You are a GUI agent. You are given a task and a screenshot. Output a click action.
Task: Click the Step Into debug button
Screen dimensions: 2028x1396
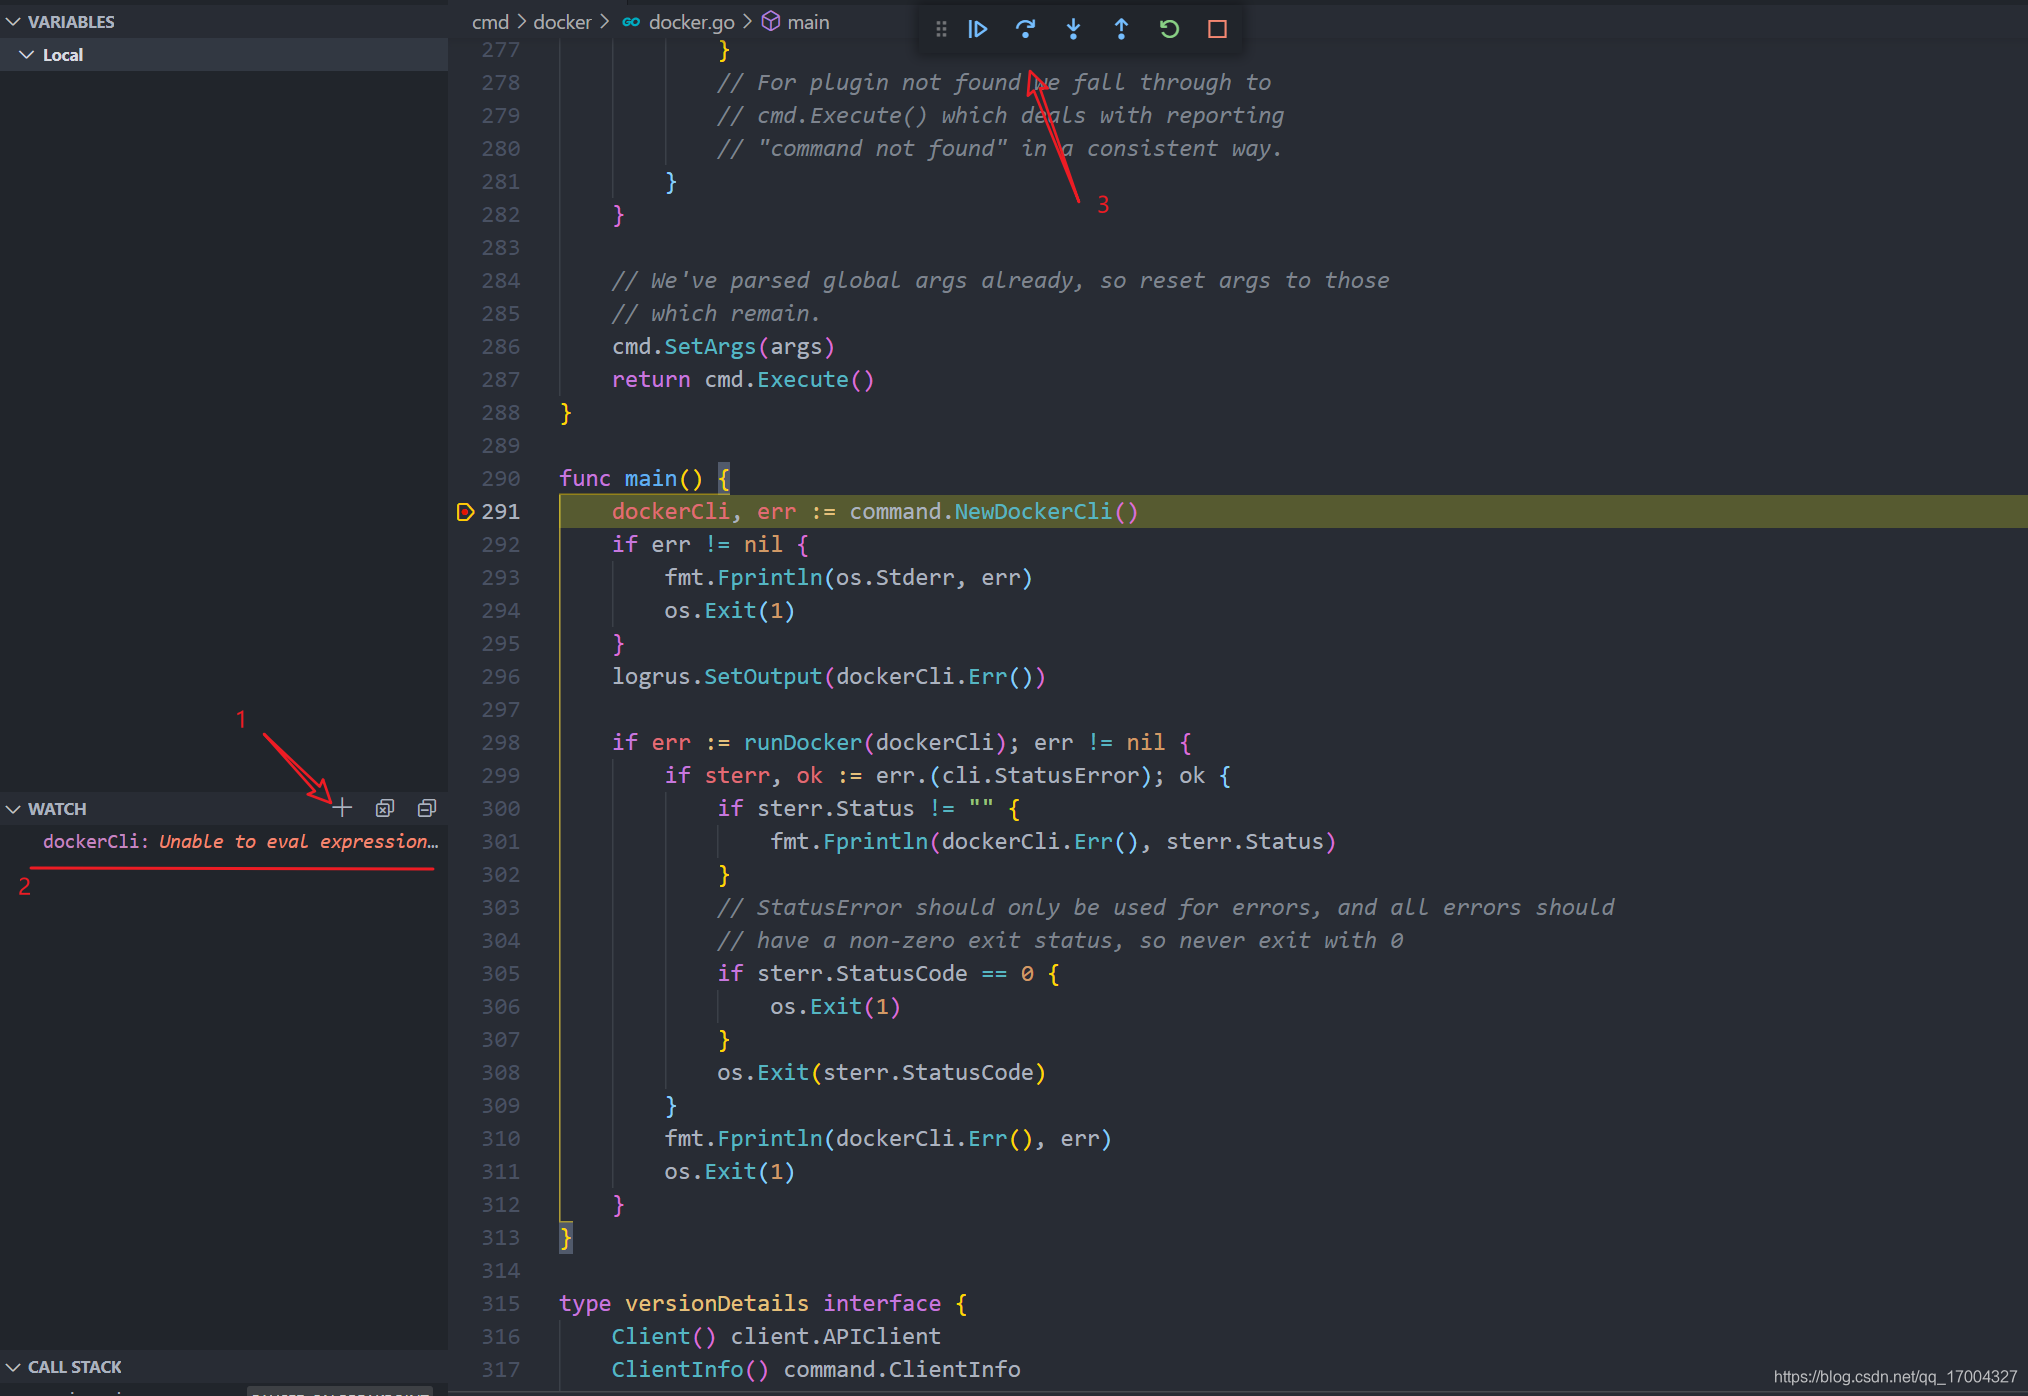pyautogui.click(x=1073, y=29)
